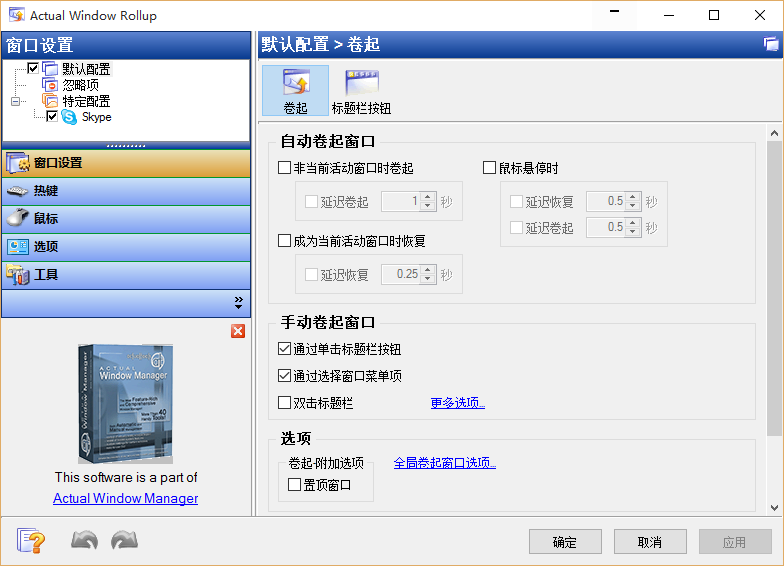Click the vertical scrollbar in settings panel
The image size is (784, 566).
click(x=774, y=290)
